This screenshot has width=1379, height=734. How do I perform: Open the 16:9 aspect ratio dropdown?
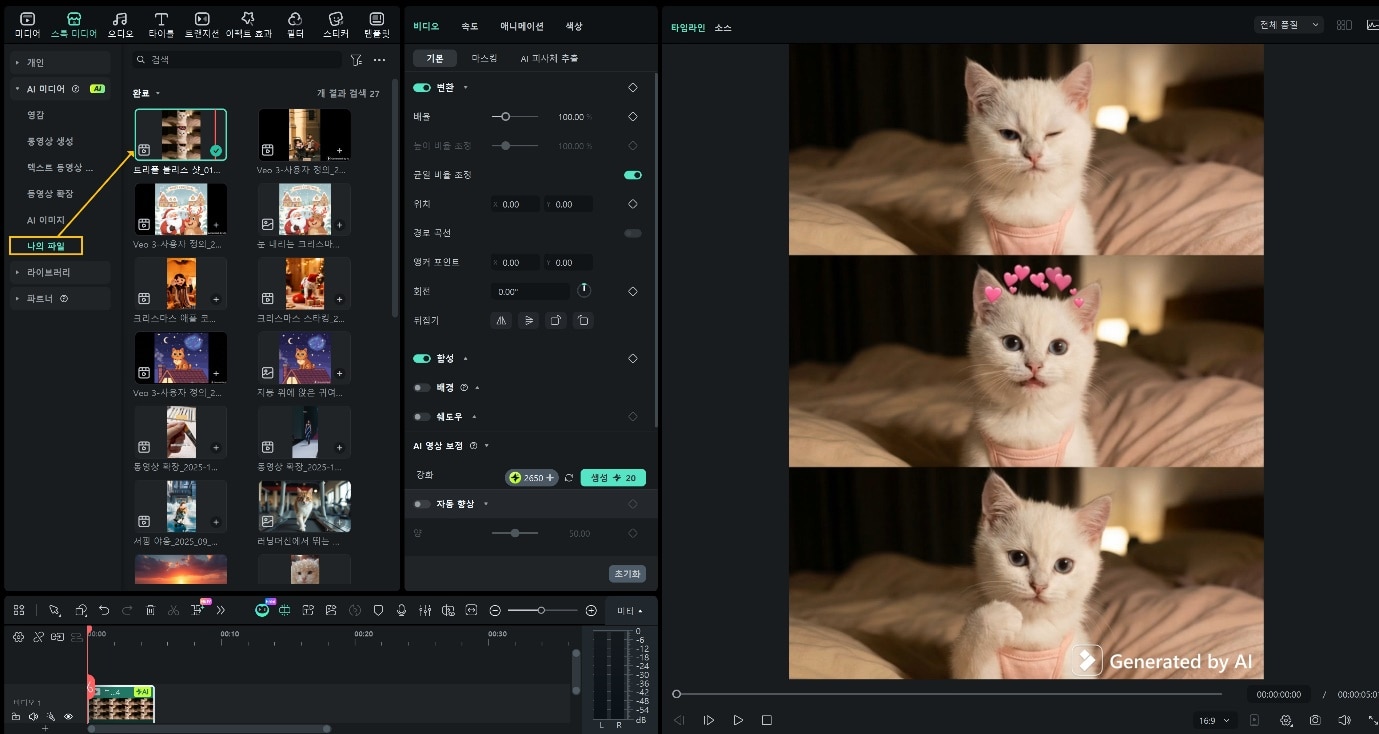coord(1214,720)
